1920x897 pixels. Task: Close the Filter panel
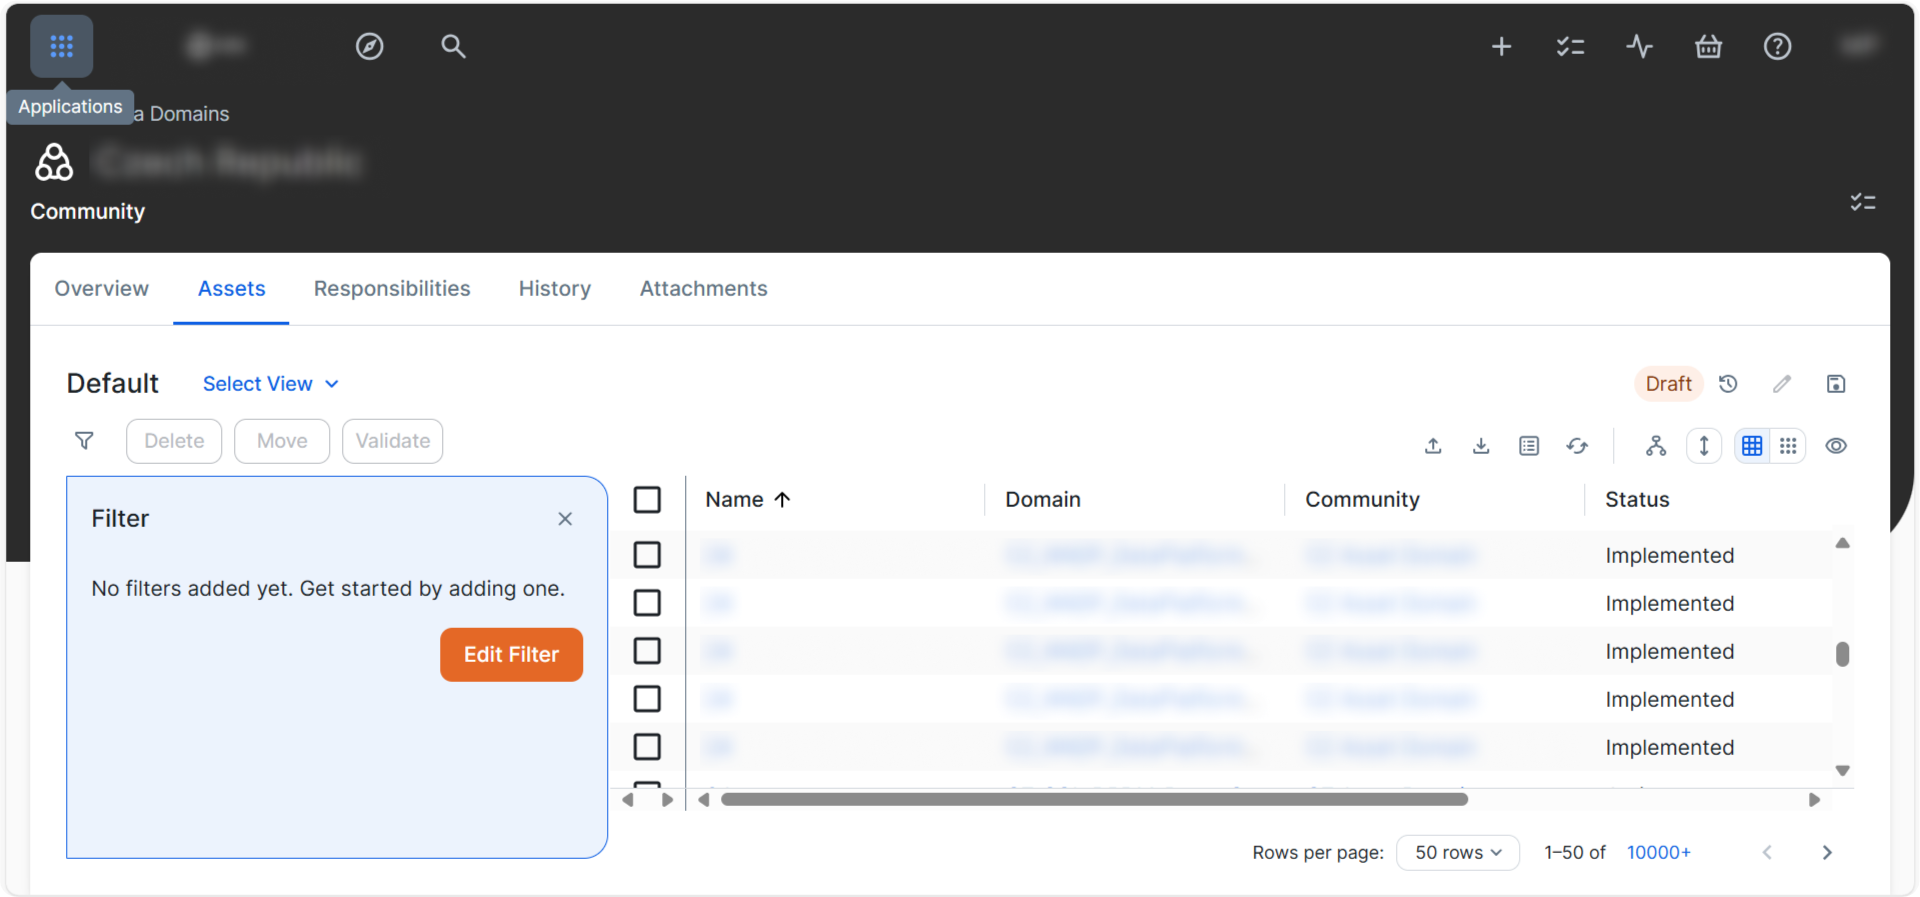coord(565,519)
